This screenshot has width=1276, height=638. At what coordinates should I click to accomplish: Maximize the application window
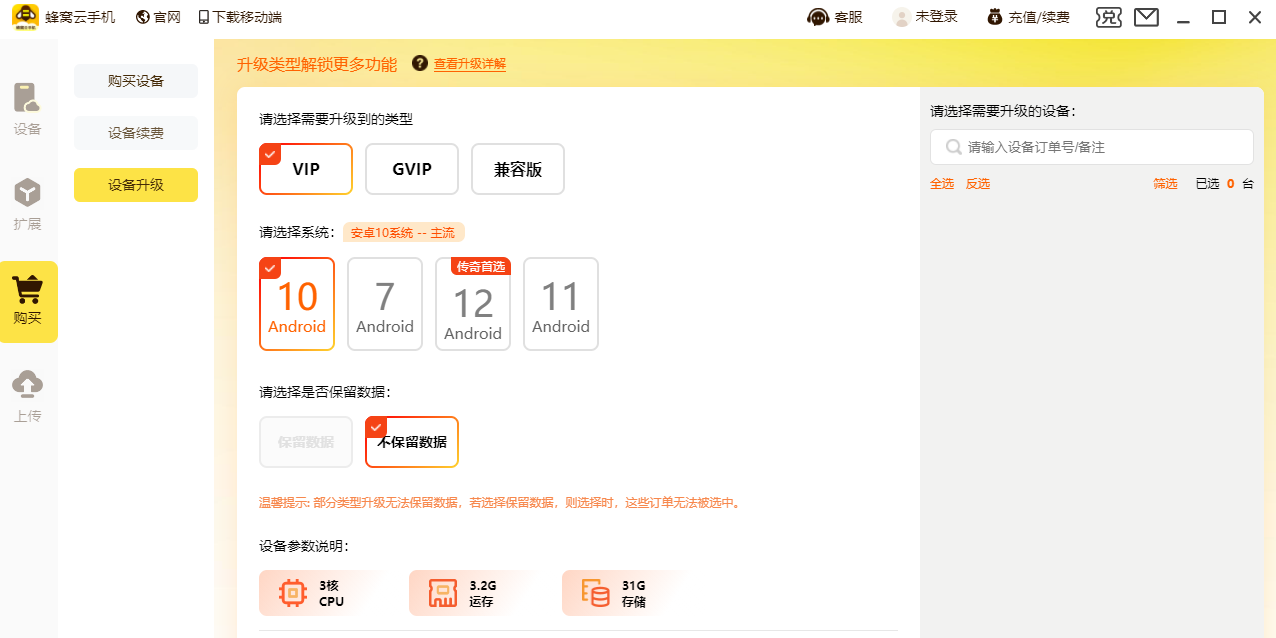pos(1218,17)
